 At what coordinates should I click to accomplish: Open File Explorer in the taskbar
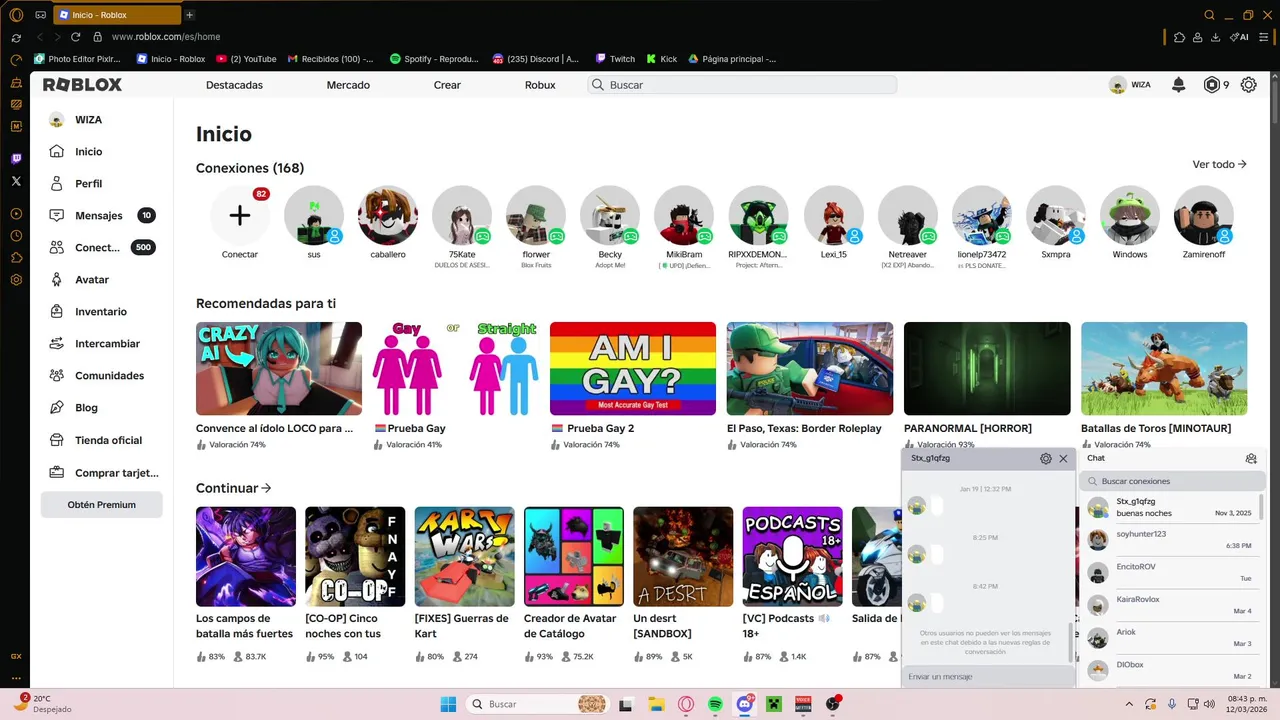[656, 704]
